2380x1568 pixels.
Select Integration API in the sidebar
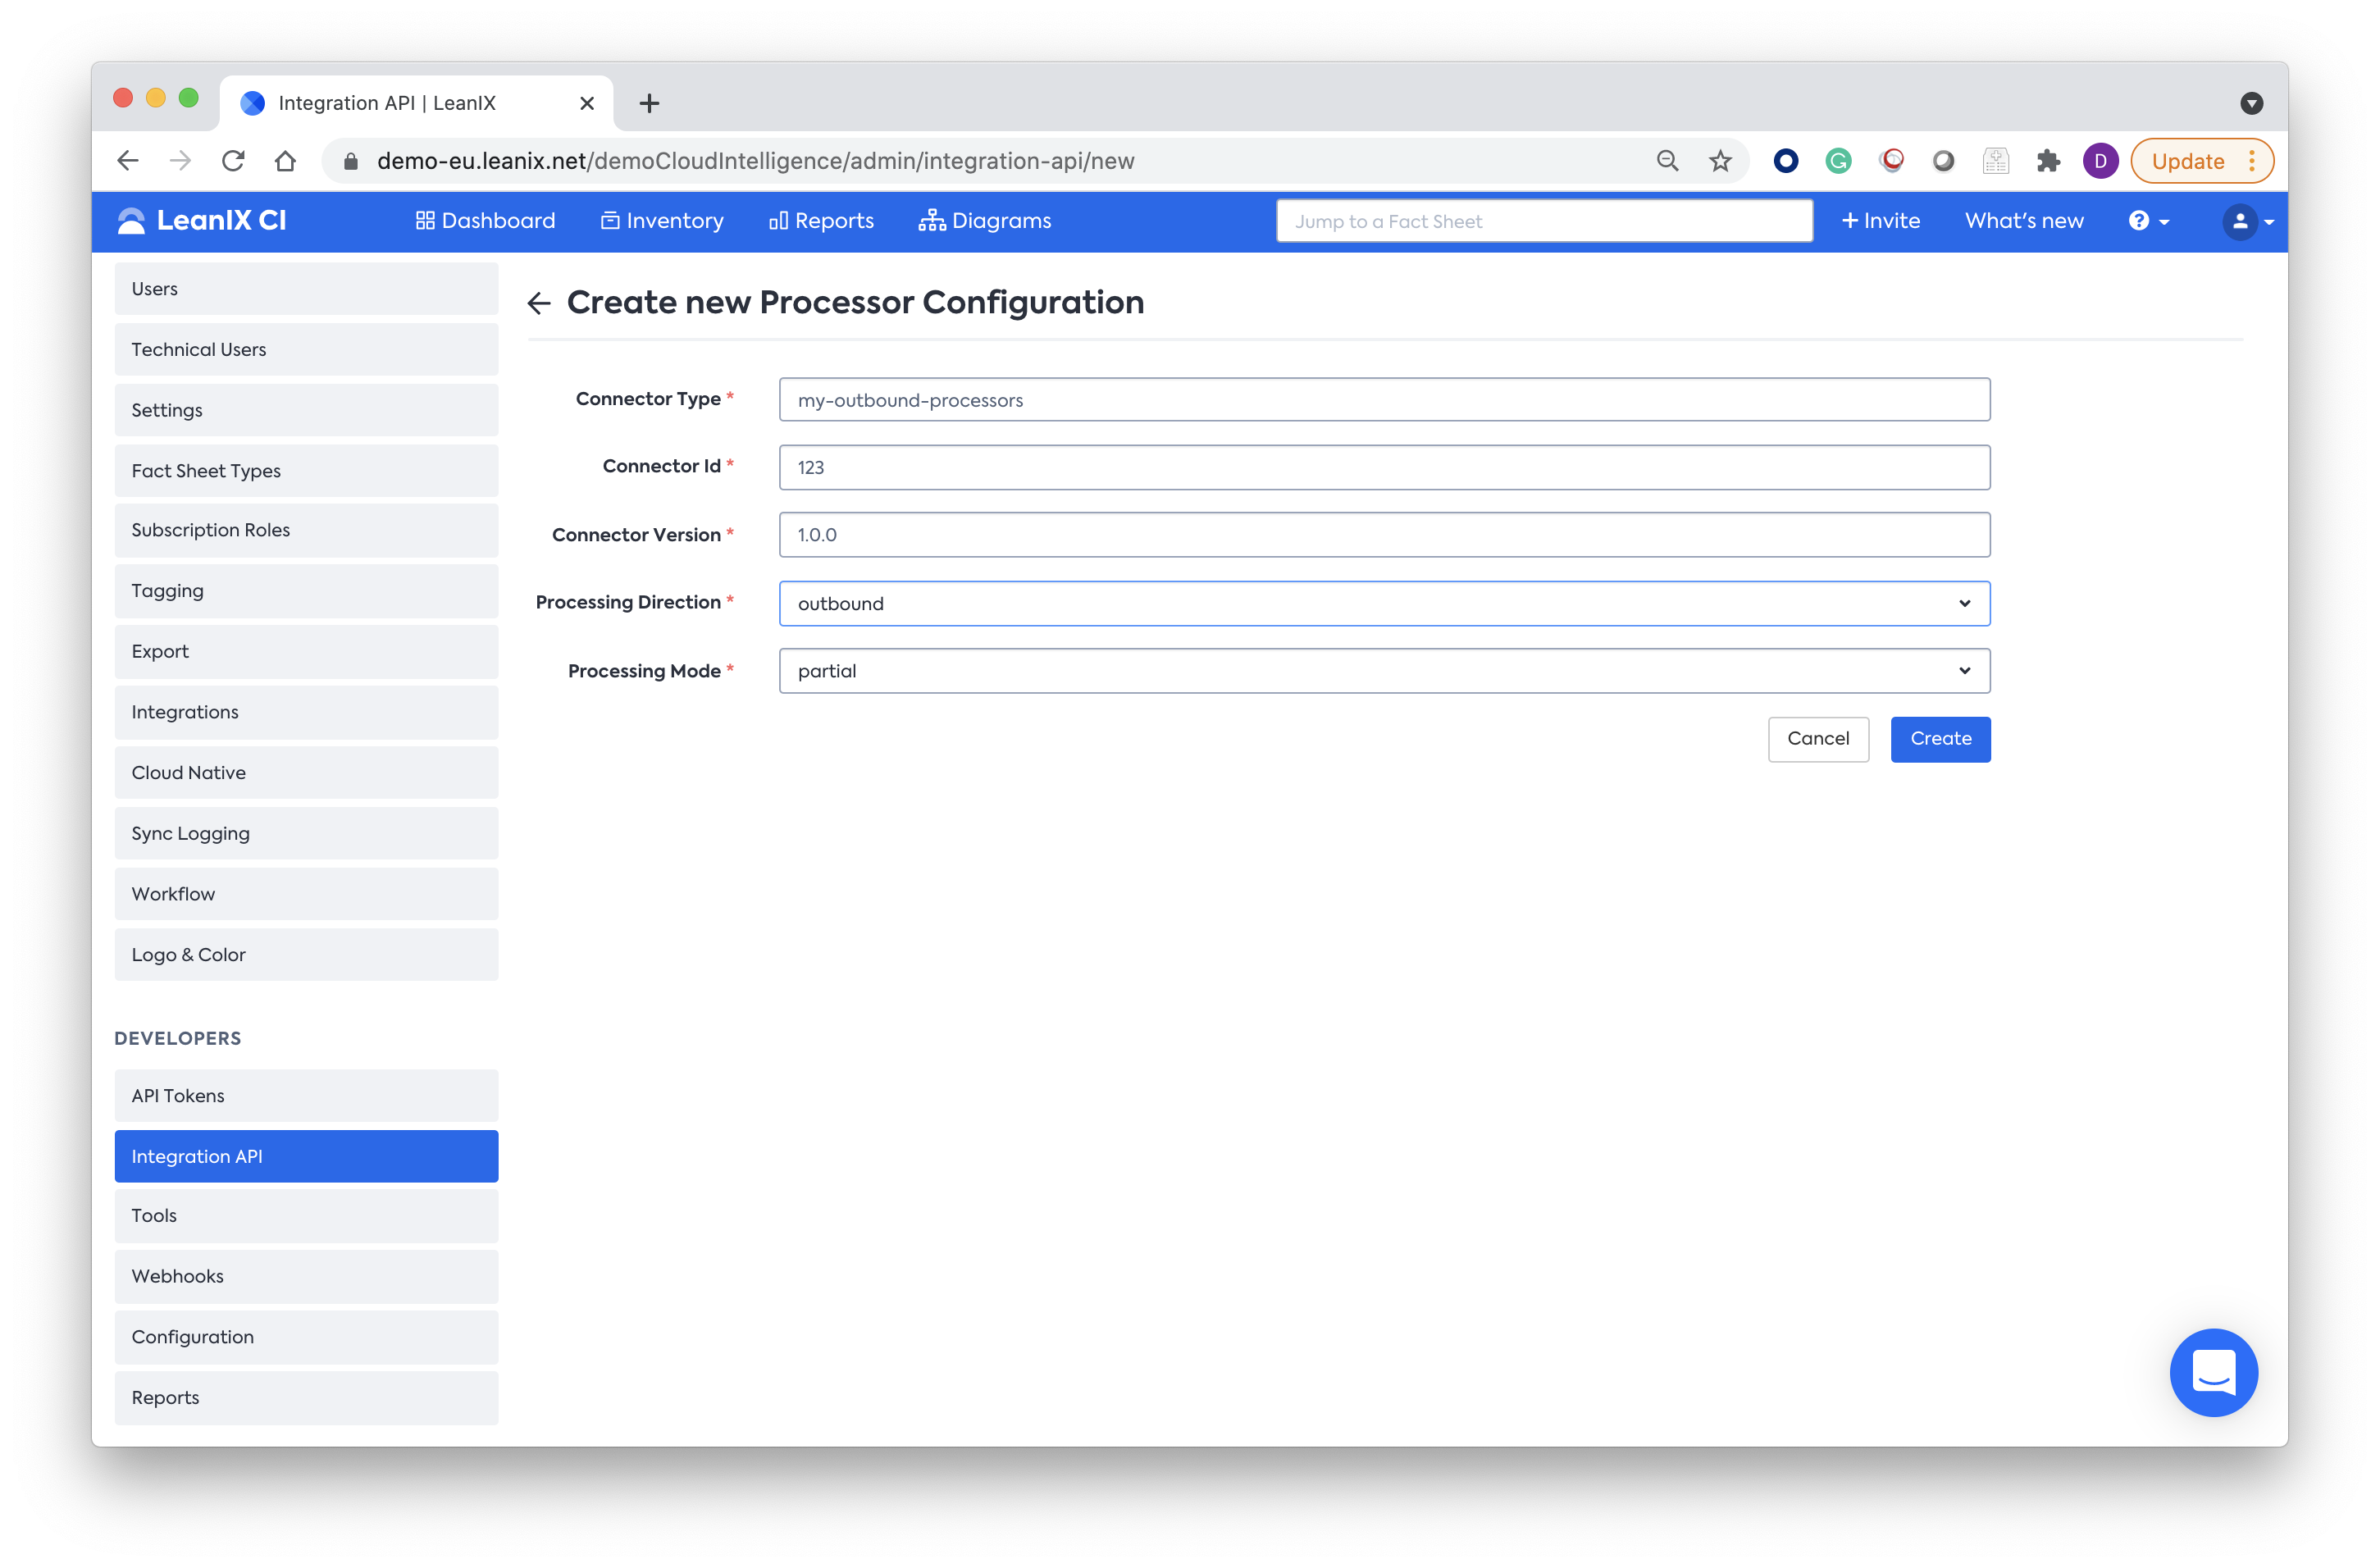[x=306, y=1156]
